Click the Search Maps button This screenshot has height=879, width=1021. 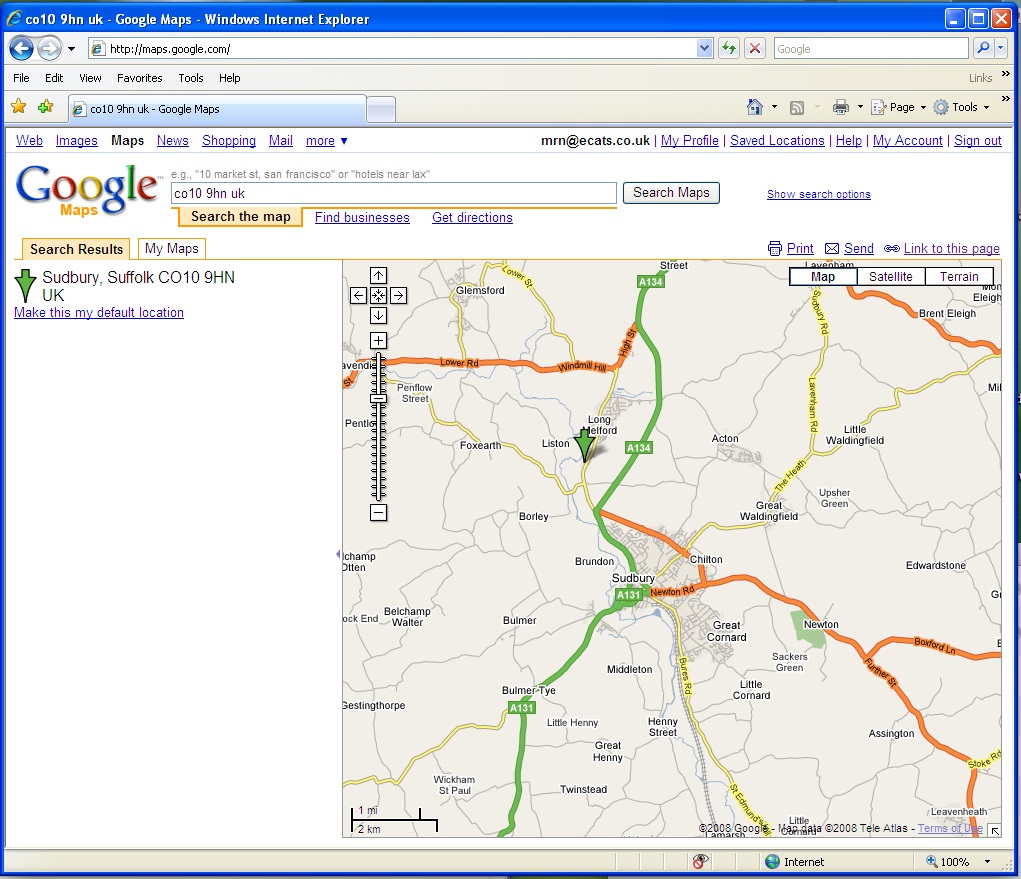[671, 193]
